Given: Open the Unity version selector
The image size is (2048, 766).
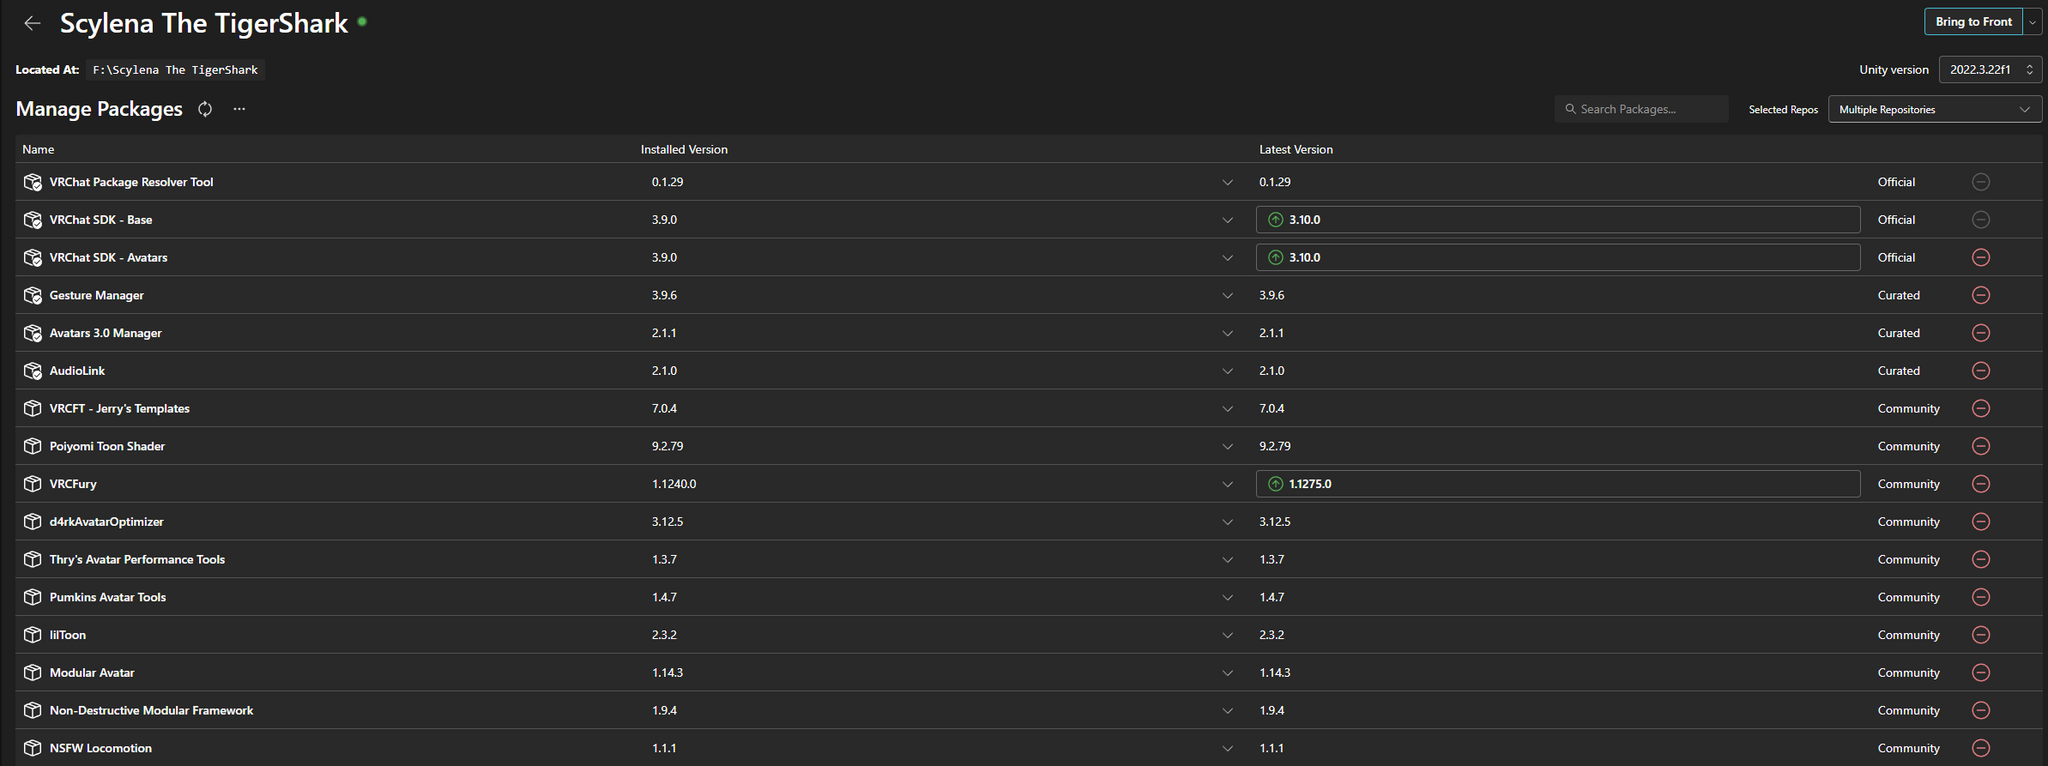Looking at the screenshot, I should (1989, 70).
